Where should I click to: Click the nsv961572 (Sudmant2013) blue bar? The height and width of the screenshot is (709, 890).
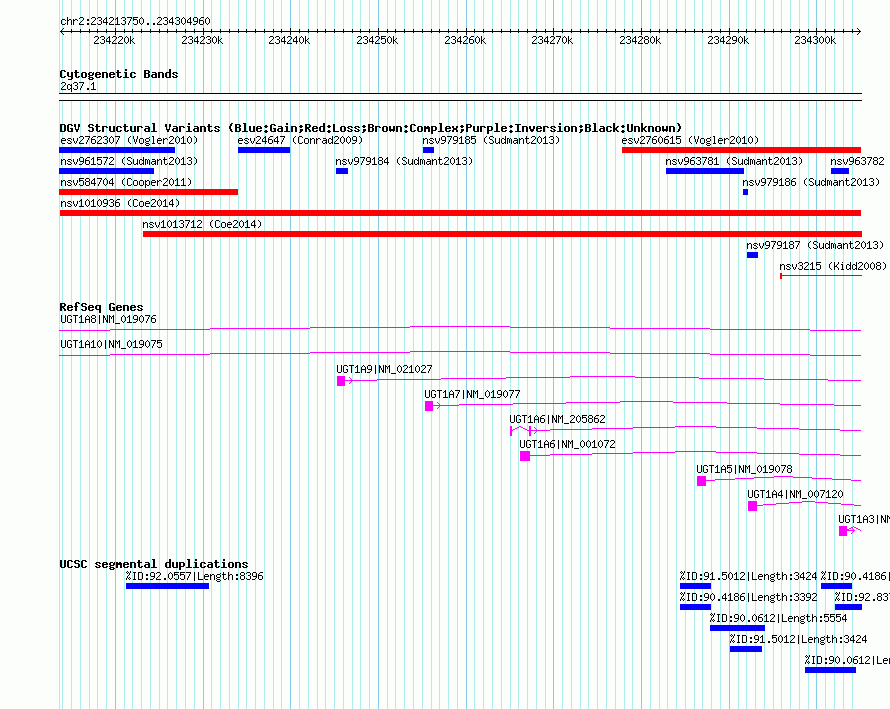coord(107,171)
